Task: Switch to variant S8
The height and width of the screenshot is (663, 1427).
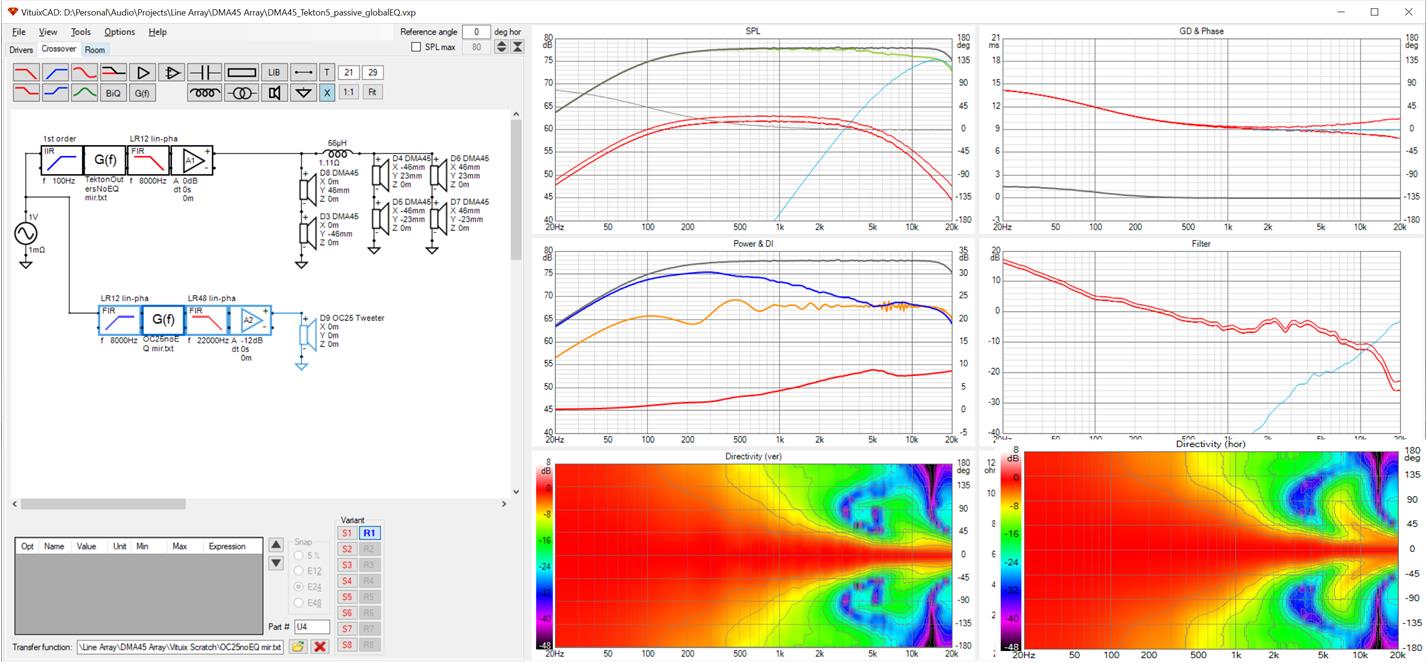Action: [347, 645]
